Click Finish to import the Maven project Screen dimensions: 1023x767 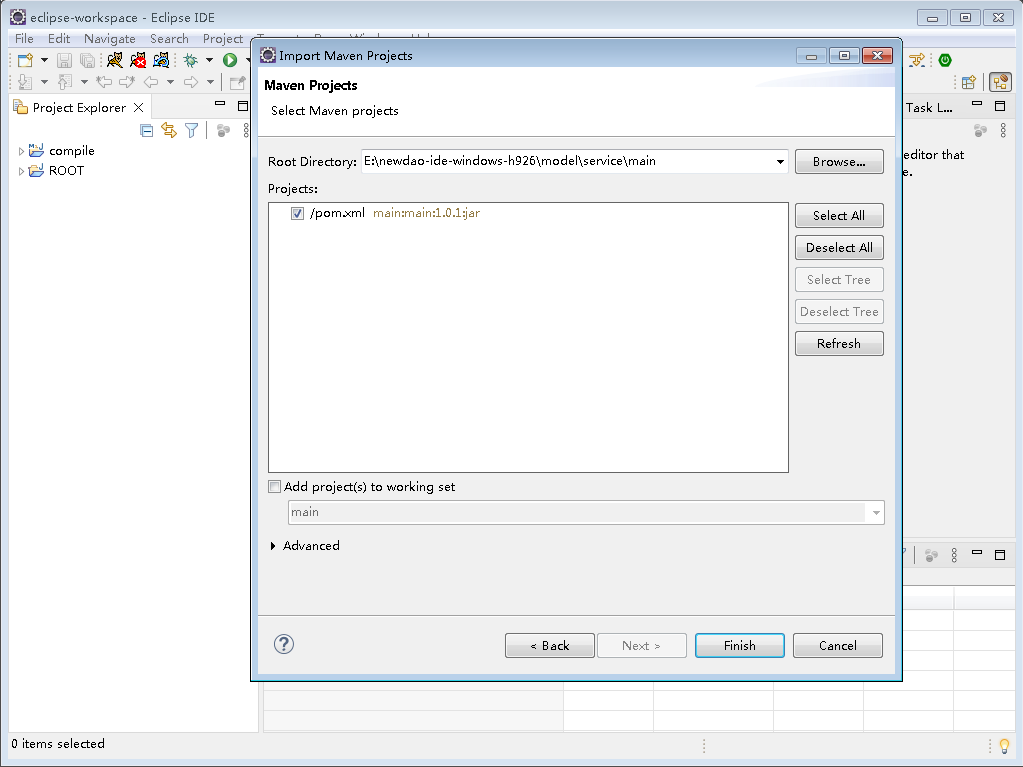click(739, 645)
